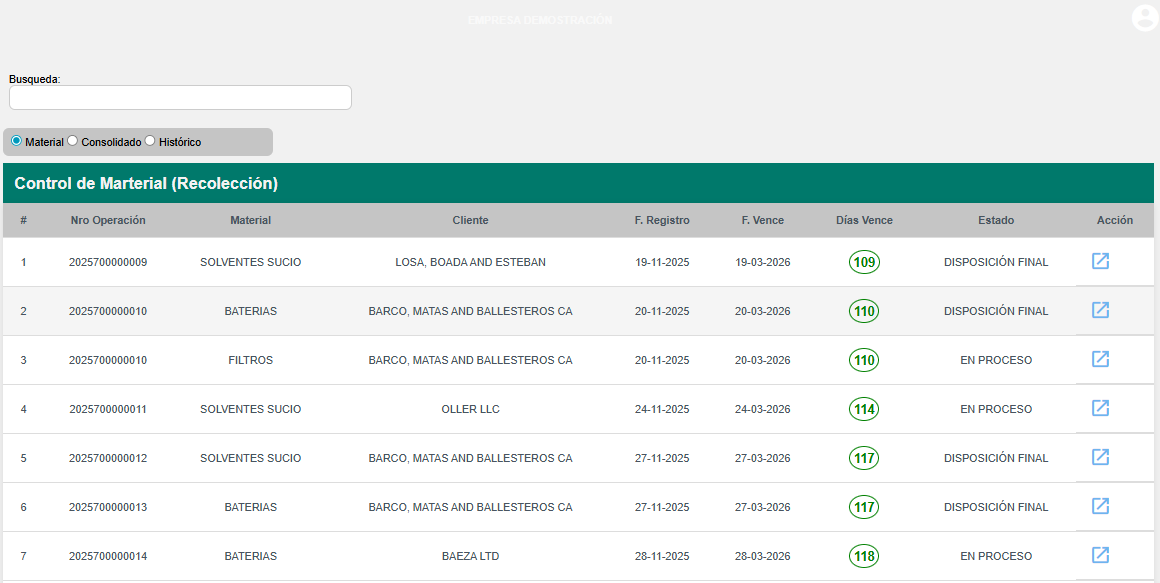Click the 118 days badge
The height and width of the screenshot is (583, 1160).
(864, 556)
